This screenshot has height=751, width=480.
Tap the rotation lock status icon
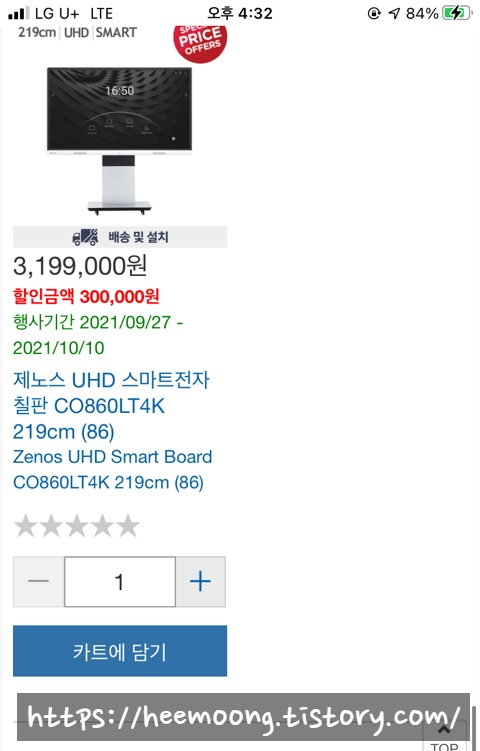coord(374,13)
